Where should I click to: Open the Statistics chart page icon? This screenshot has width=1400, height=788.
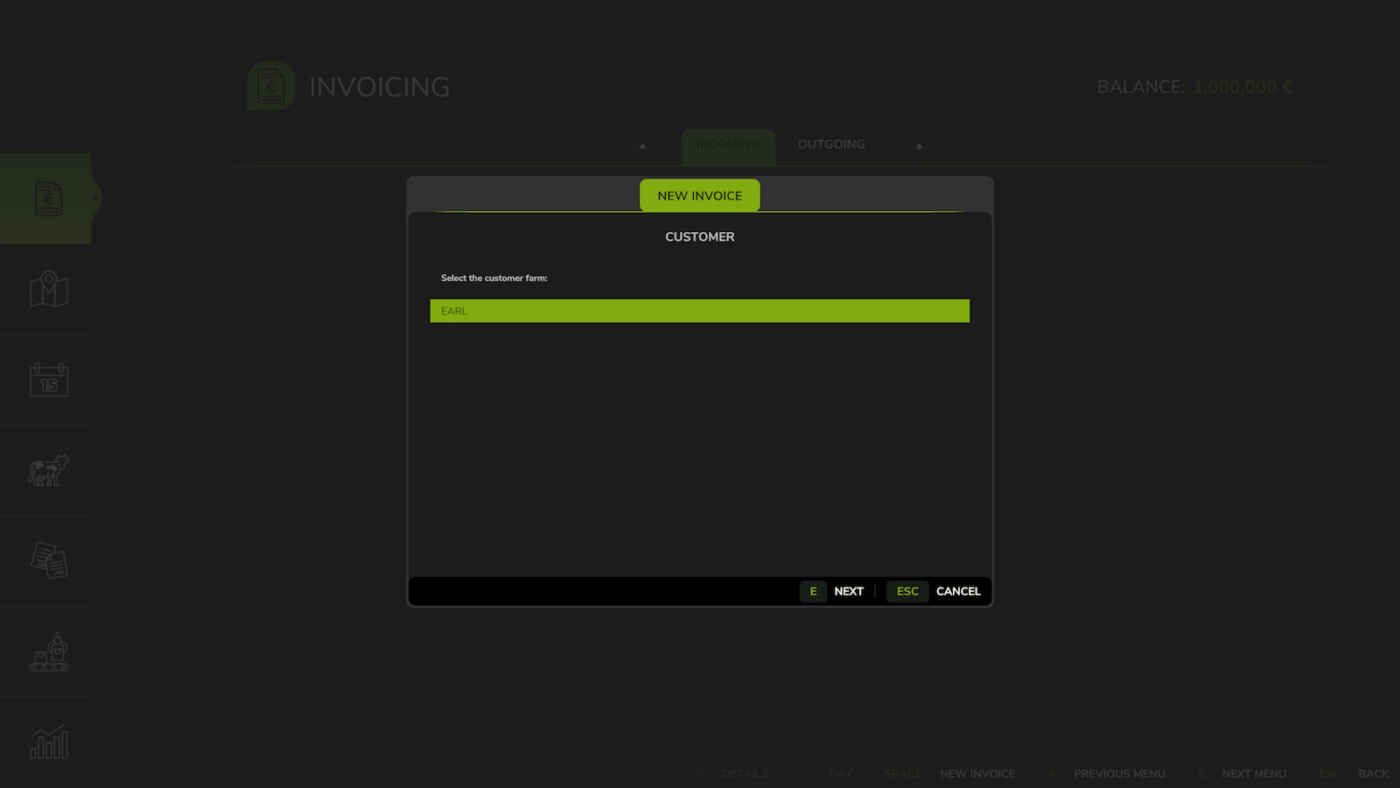[48, 742]
